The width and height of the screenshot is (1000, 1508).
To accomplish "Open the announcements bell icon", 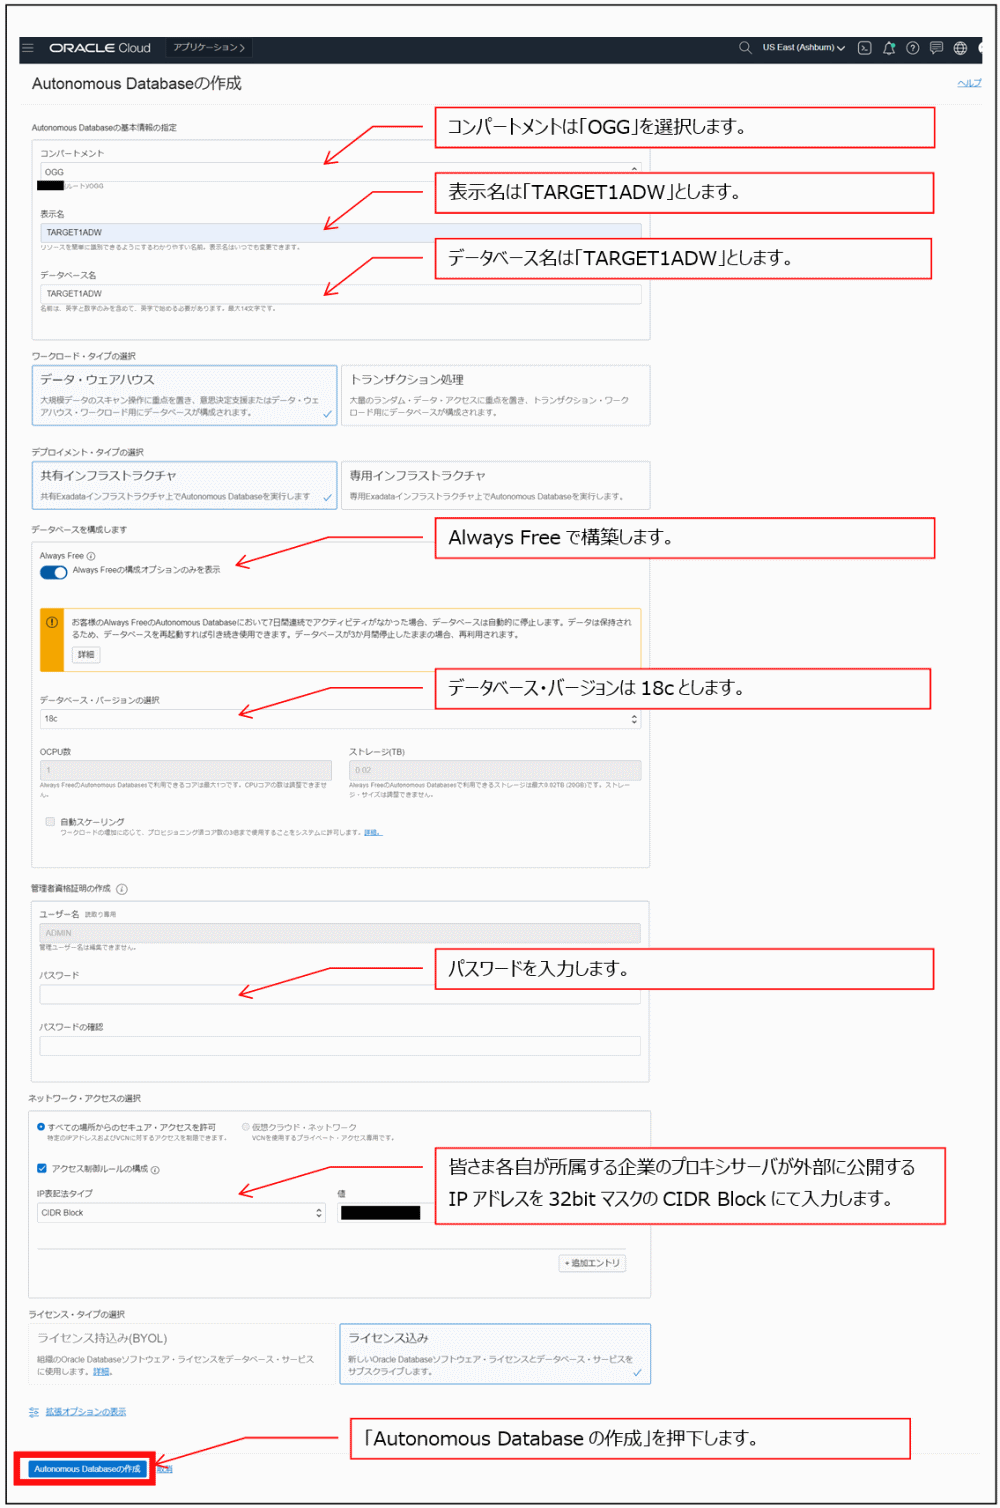I will (x=889, y=47).
